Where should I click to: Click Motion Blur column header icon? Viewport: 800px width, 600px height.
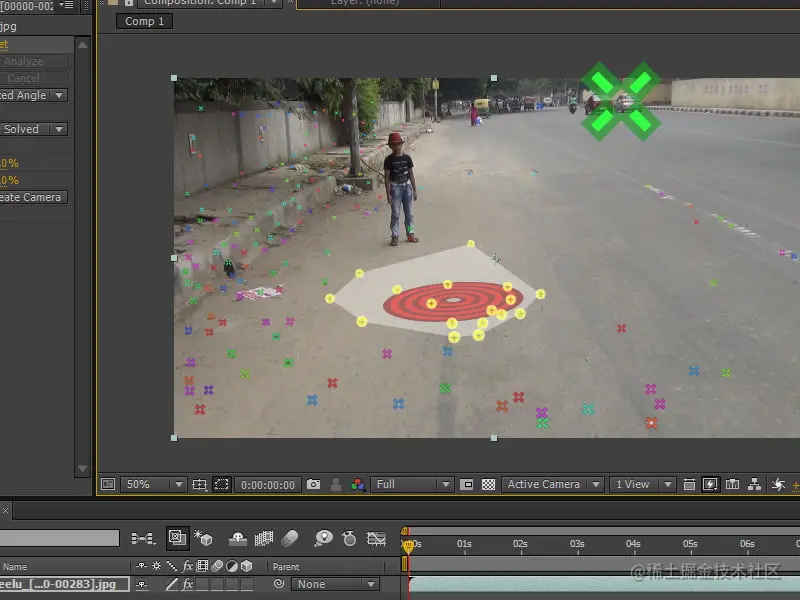(217, 566)
